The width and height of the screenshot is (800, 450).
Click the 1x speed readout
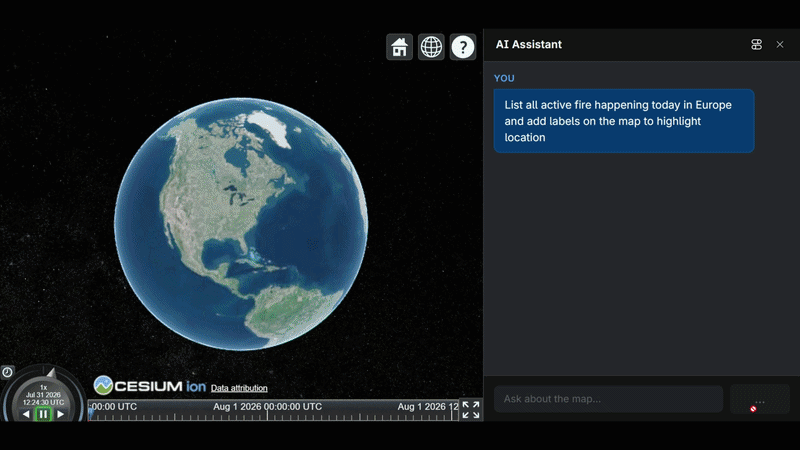[43, 387]
